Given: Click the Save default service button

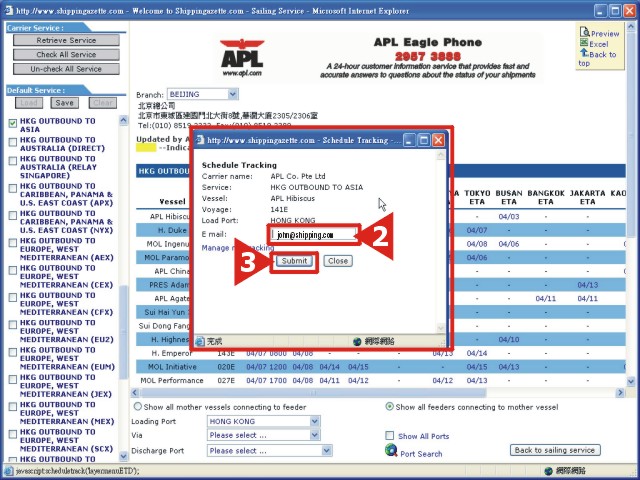Looking at the screenshot, I should (64, 103).
